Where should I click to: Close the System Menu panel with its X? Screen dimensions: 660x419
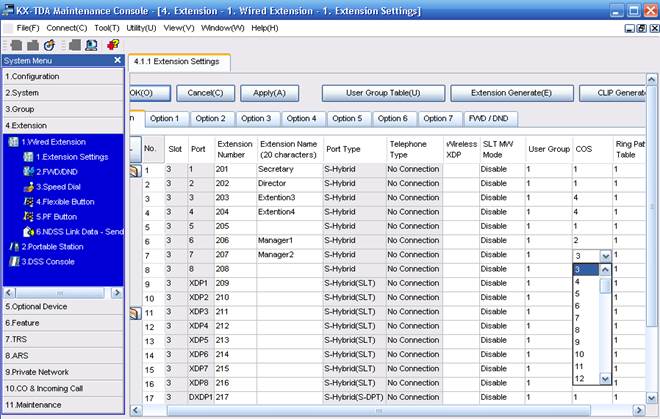point(117,61)
